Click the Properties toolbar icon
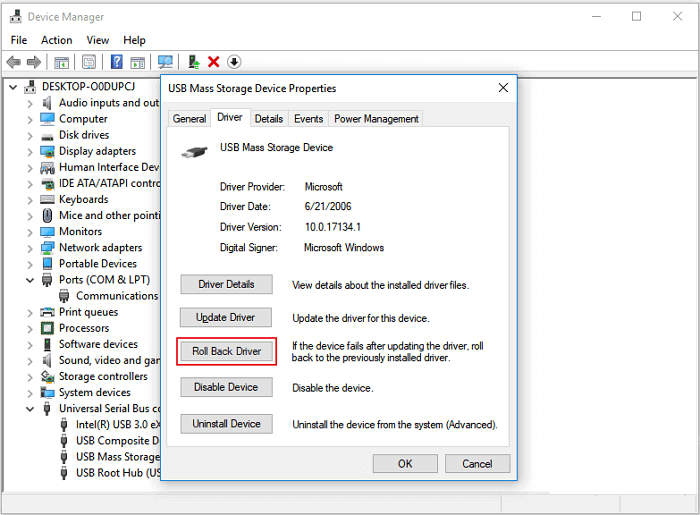Image resolution: width=700 pixels, height=515 pixels. click(x=89, y=62)
